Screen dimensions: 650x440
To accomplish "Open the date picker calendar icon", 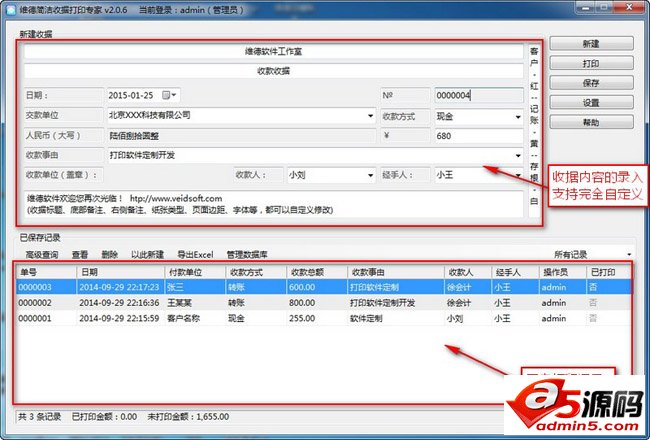I will (x=169, y=95).
